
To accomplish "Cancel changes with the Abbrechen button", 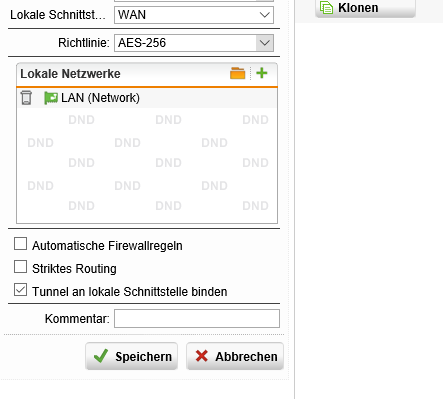I will [x=235, y=356].
